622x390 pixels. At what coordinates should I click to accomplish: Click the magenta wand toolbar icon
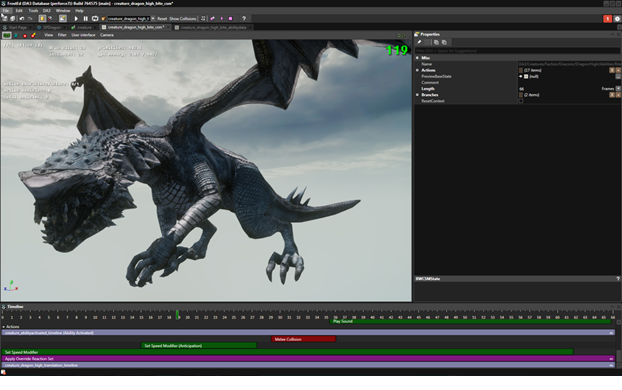tap(213, 19)
